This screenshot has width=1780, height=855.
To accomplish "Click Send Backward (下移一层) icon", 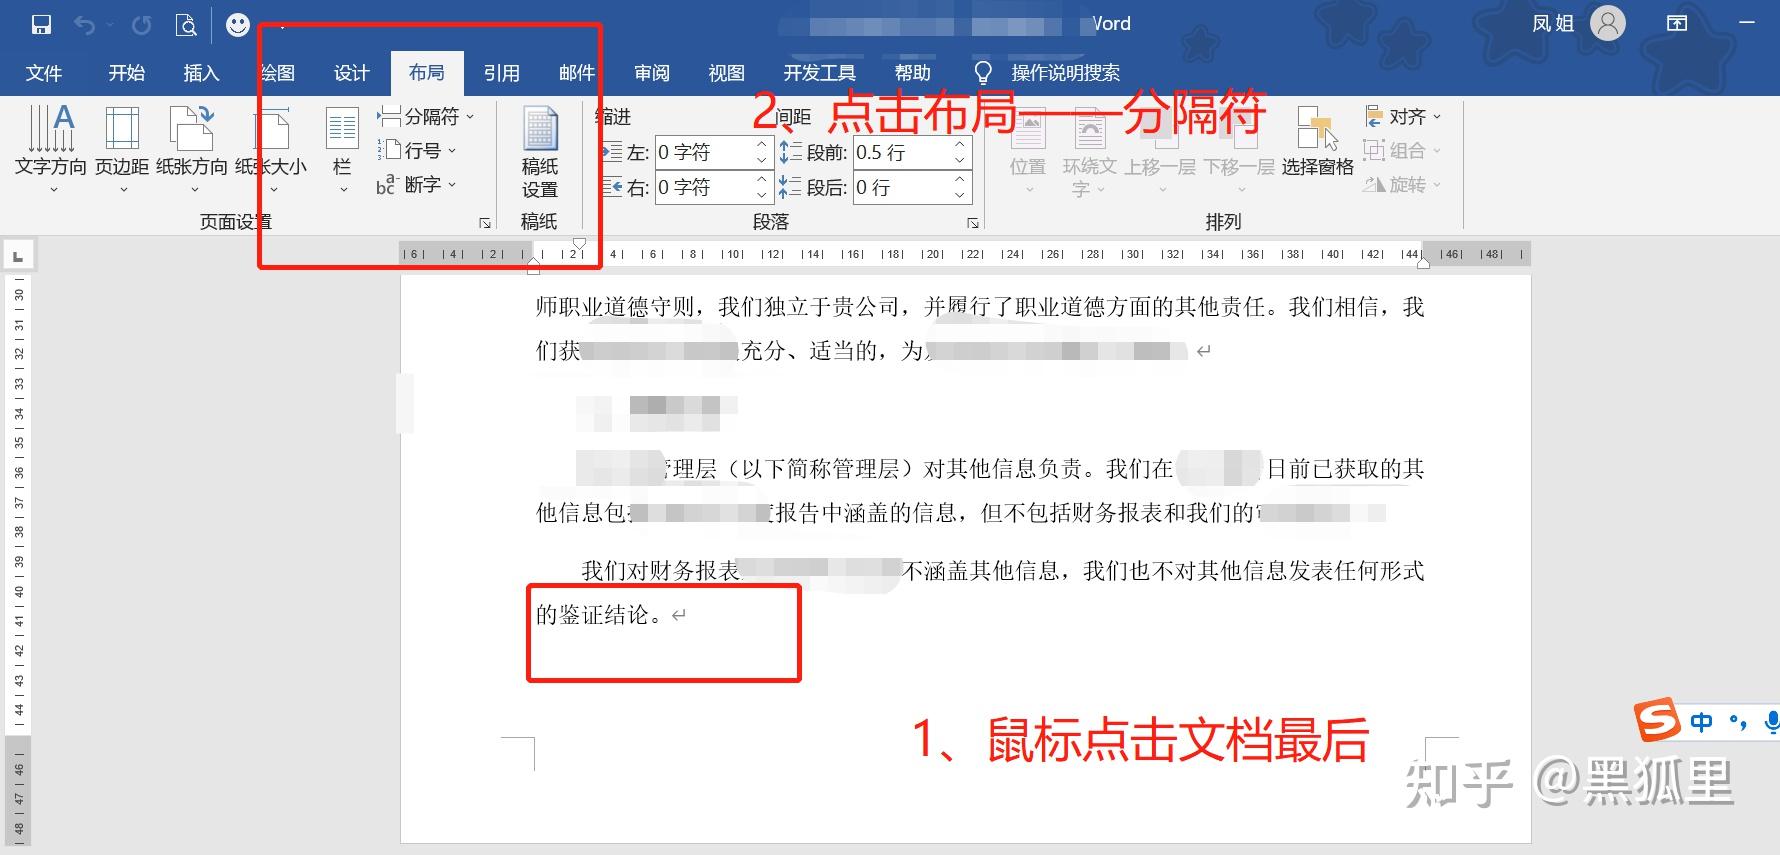I will 1239,150.
